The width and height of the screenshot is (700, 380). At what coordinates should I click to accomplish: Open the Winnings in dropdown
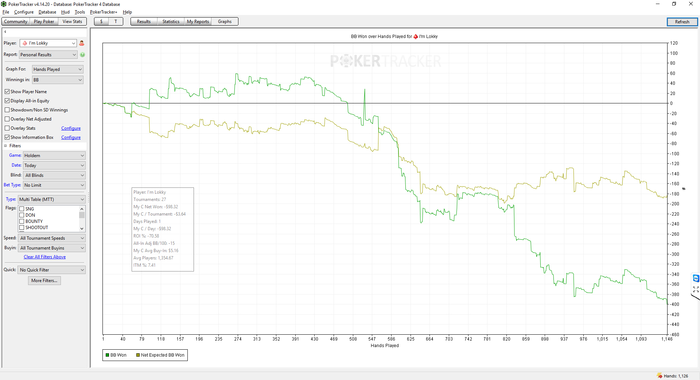coord(58,80)
